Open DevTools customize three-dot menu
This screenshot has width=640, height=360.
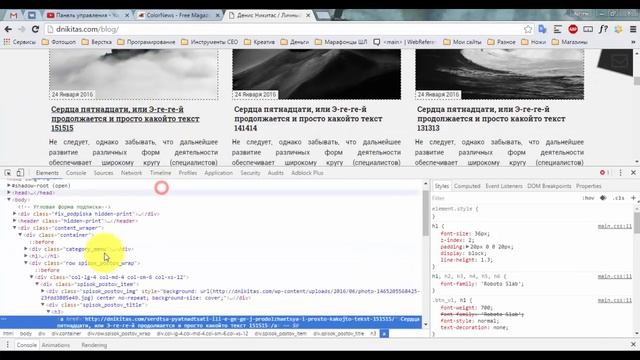[620, 173]
